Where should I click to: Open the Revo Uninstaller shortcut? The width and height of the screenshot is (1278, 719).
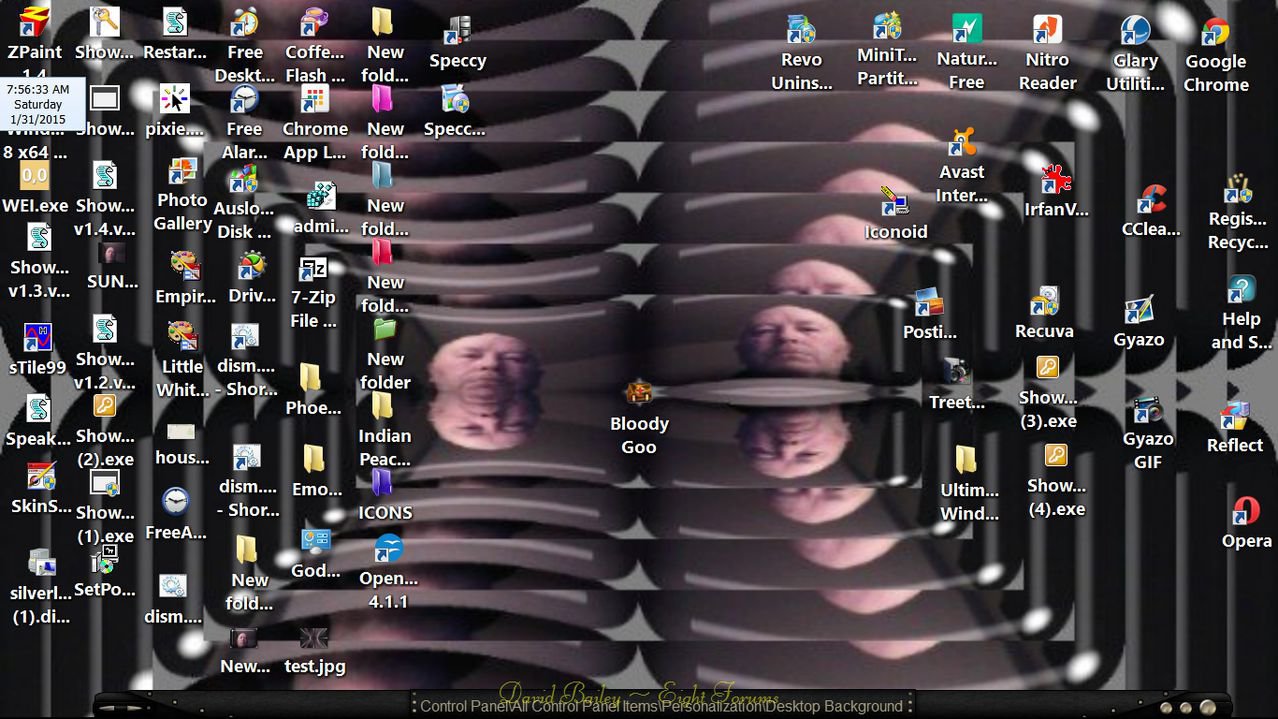pos(800,31)
